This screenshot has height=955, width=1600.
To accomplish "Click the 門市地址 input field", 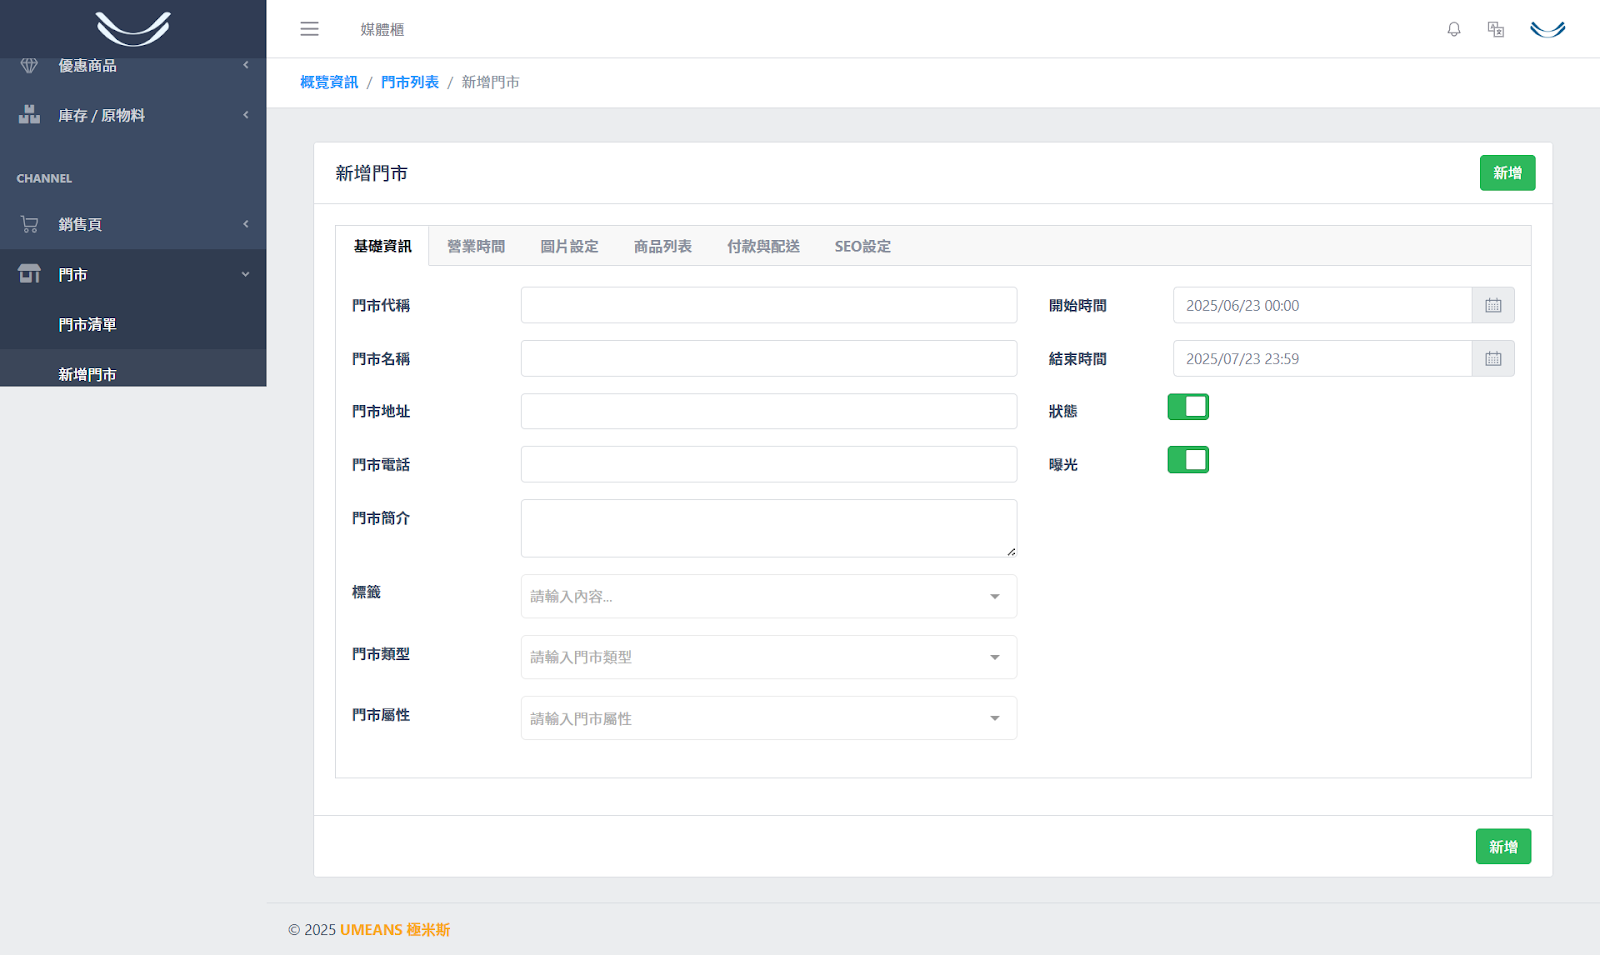I will pyautogui.click(x=769, y=411).
